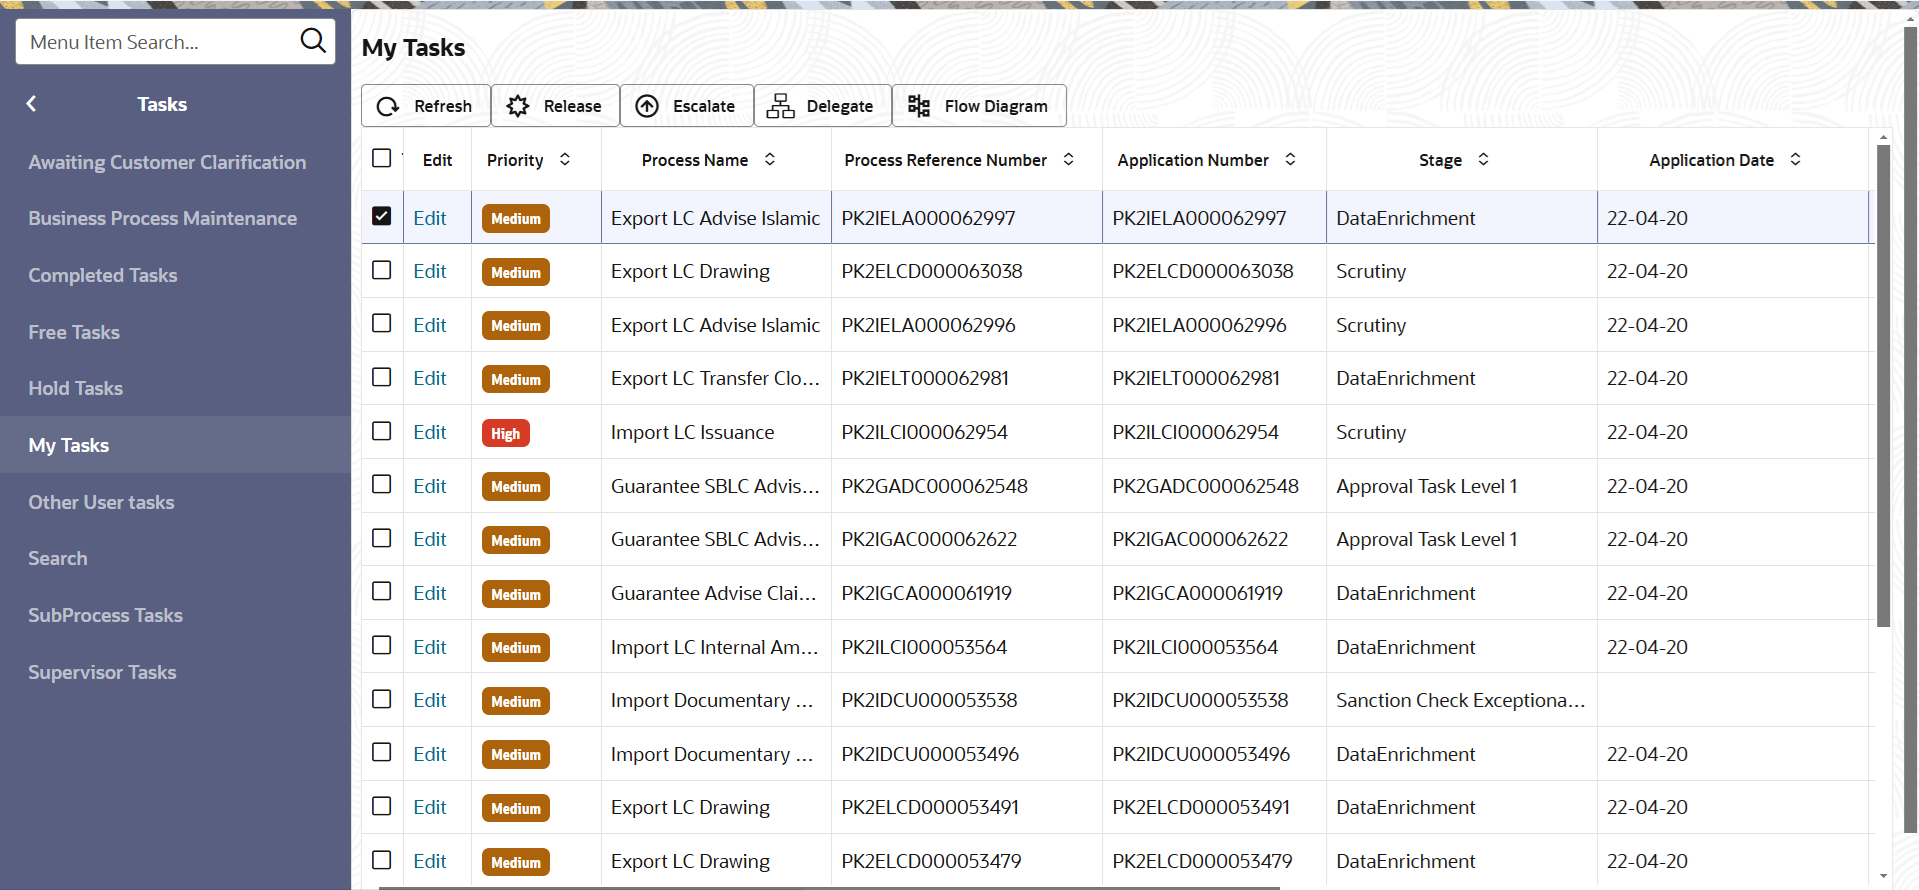This screenshot has height=890, width=1919.
Task: Click Edit link for PK2IDCU000053496
Action: coord(430,754)
